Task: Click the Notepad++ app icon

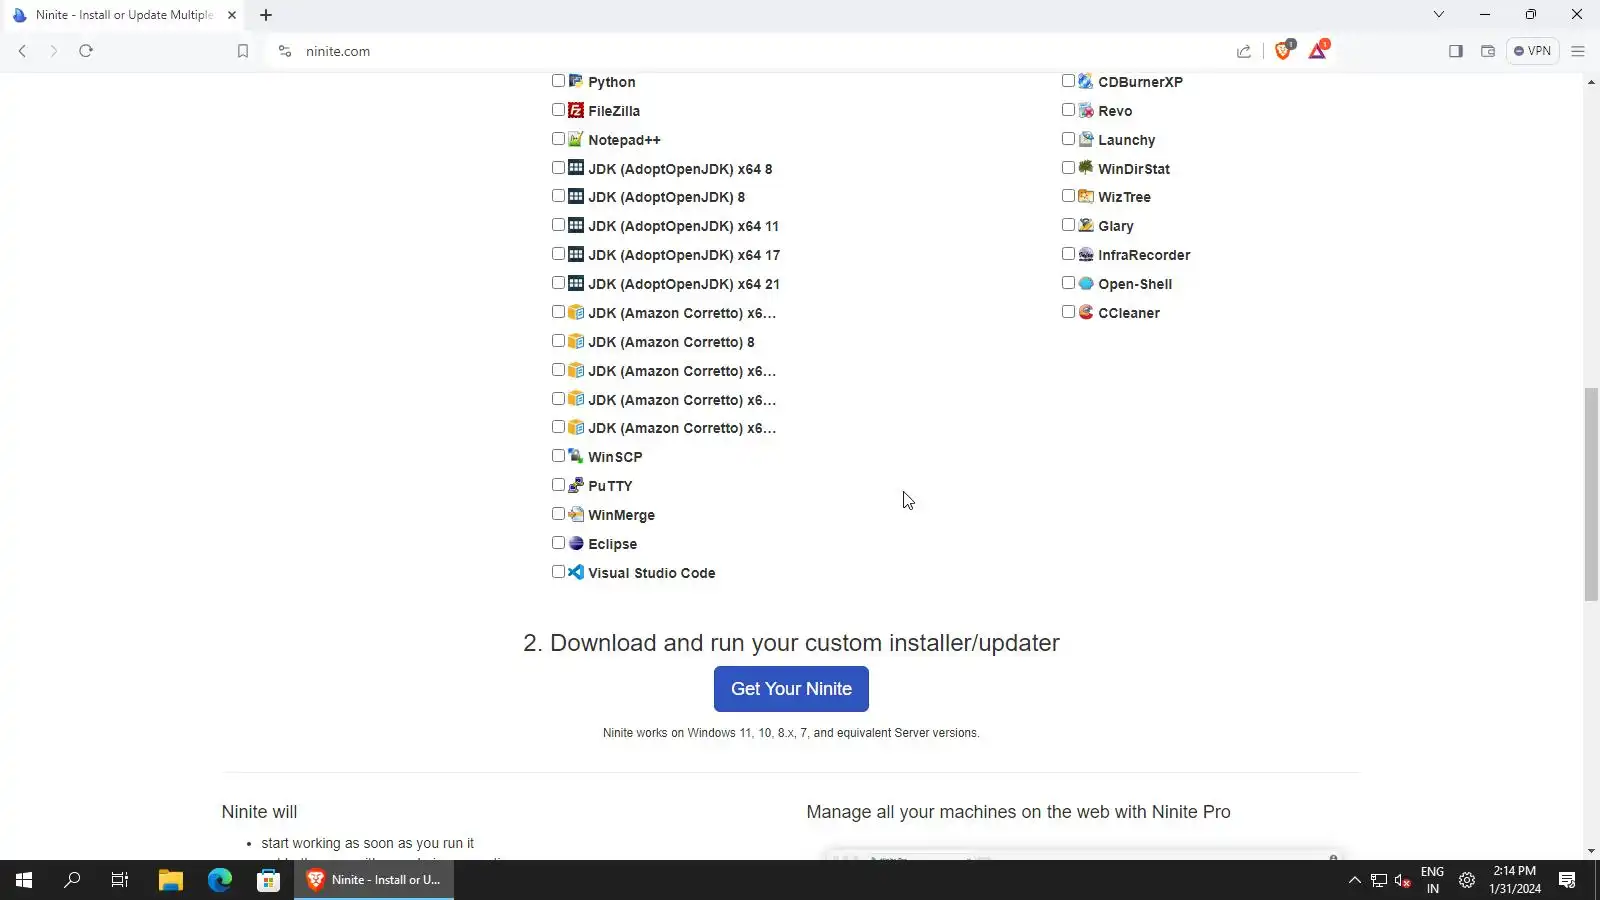Action: pos(576,139)
